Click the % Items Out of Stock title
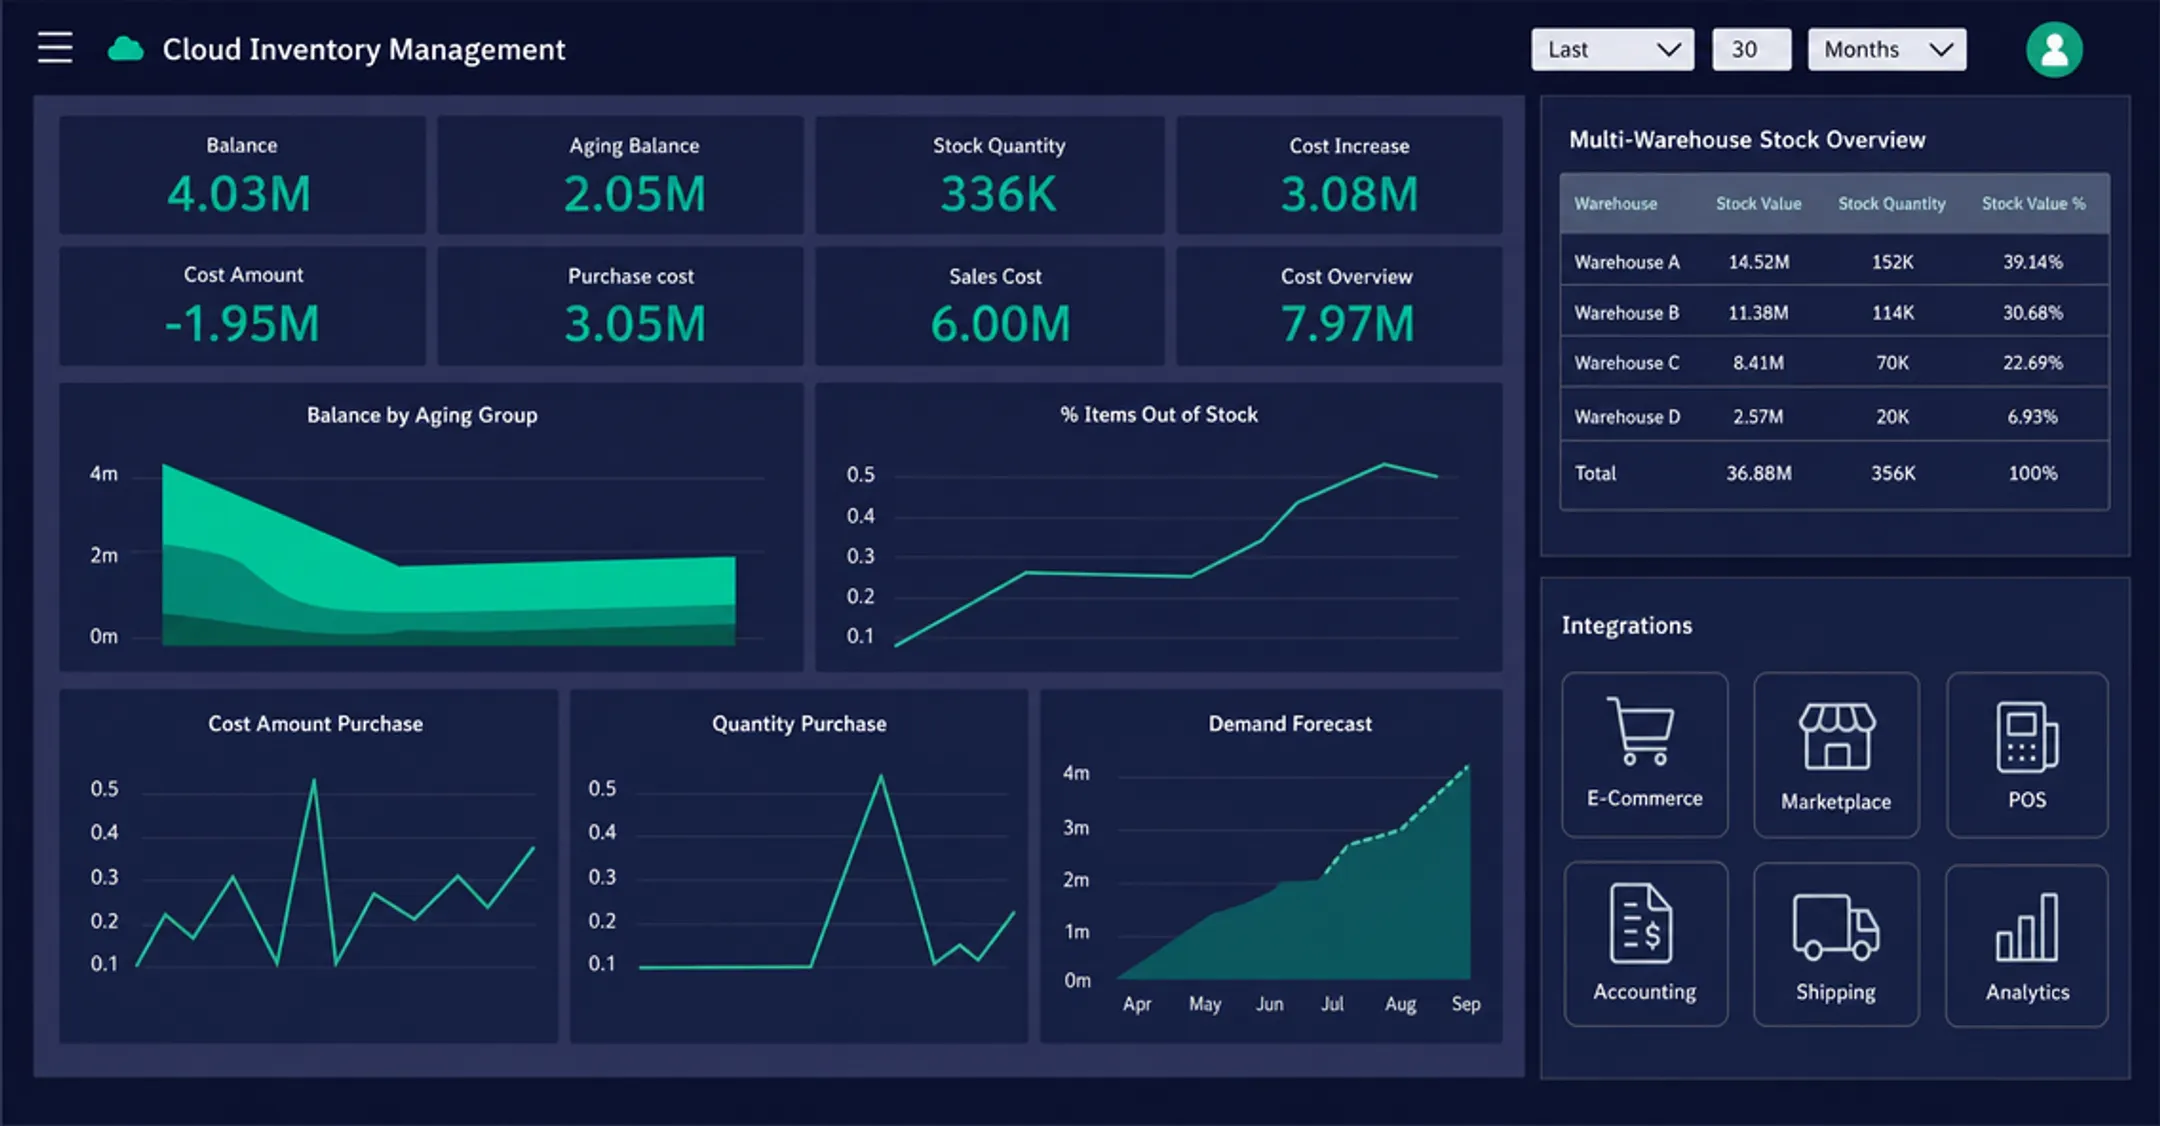Viewport: 2160px width, 1126px height. [1159, 415]
